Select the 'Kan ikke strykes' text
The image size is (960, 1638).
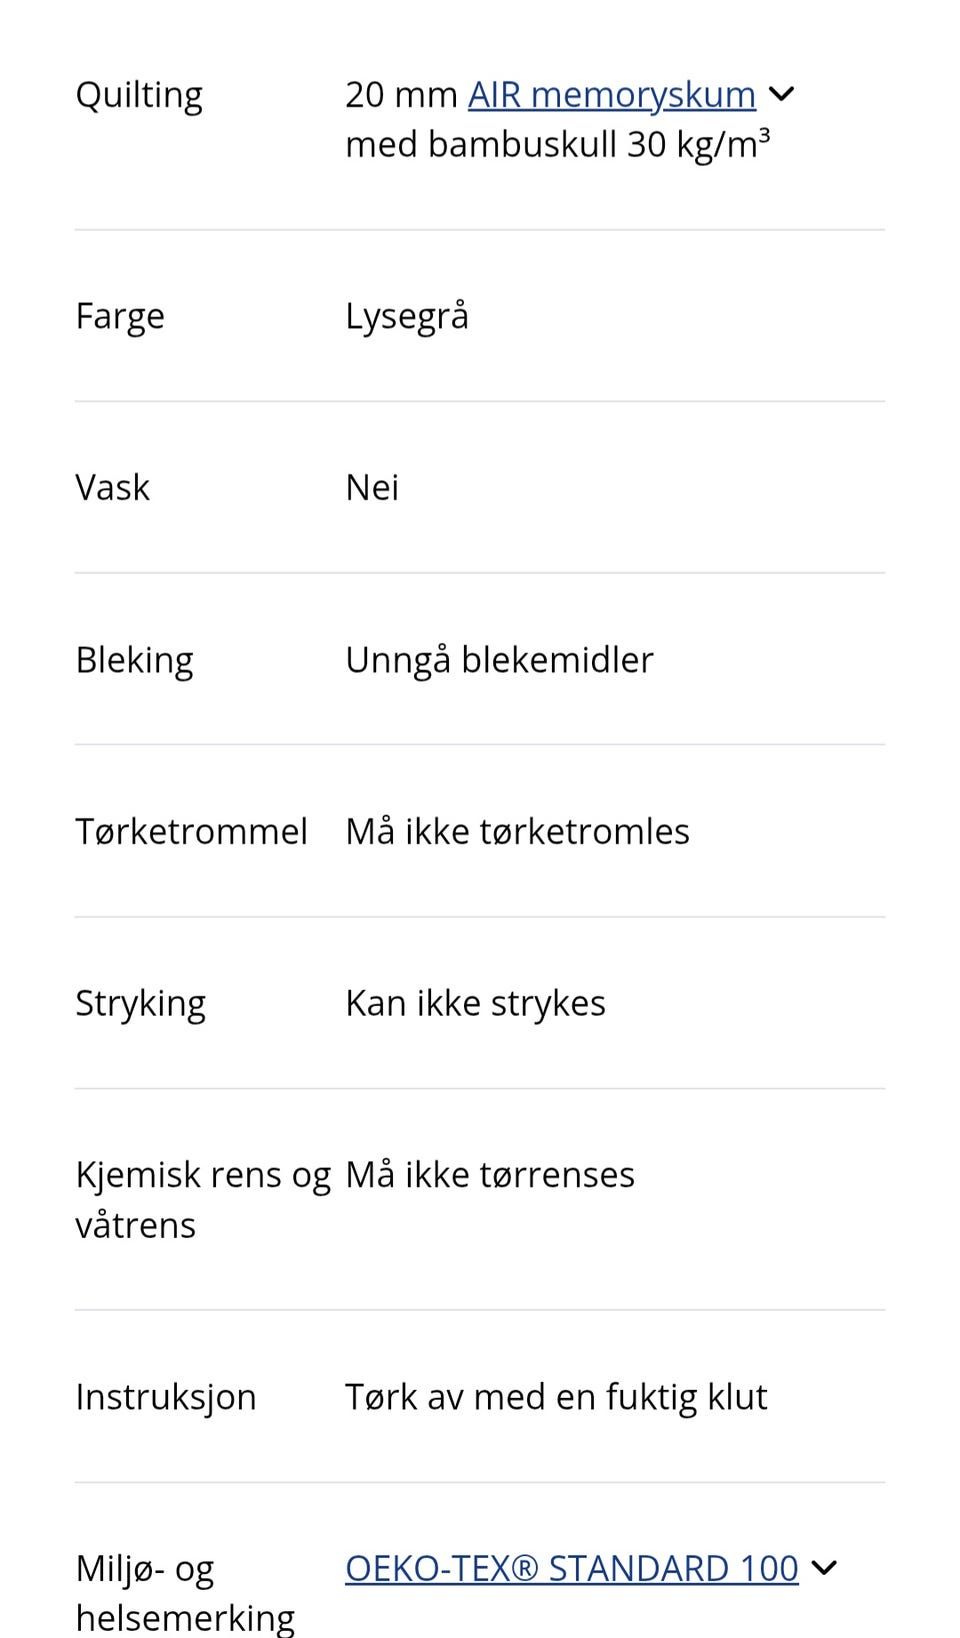click(475, 1003)
